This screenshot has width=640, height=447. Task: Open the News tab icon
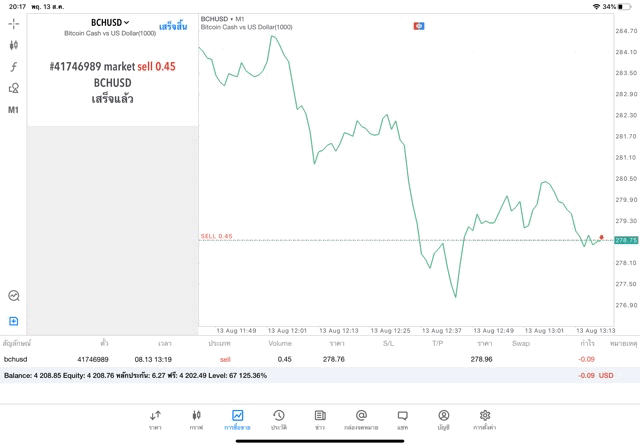(319, 418)
